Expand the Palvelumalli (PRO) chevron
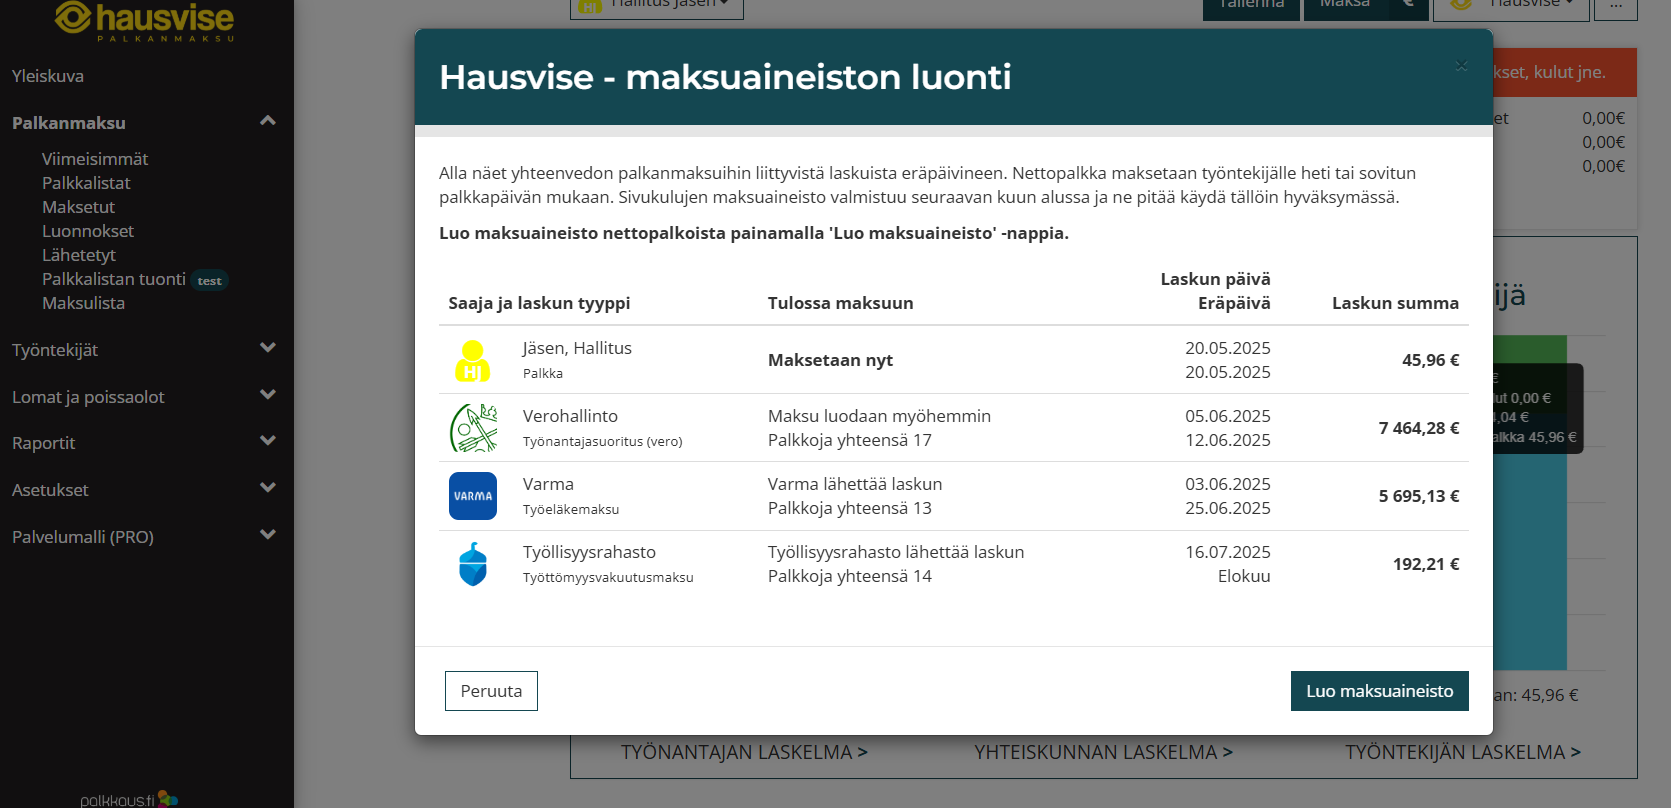This screenshot has width=1671, height=808. coord(267,535)
